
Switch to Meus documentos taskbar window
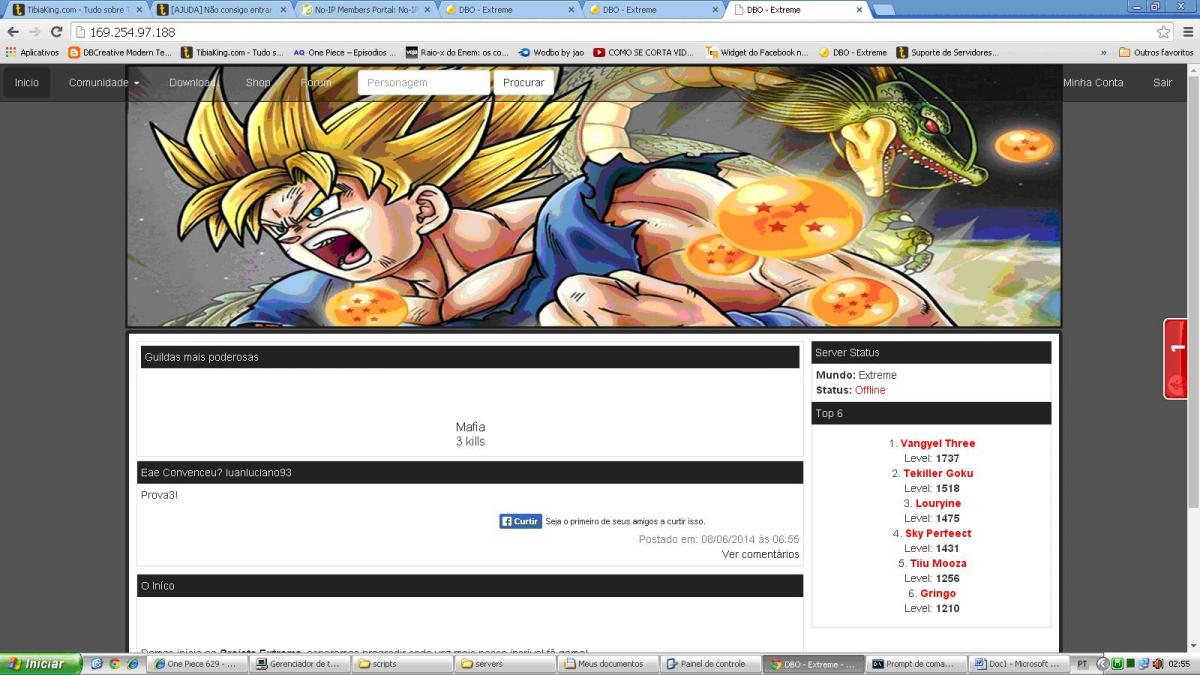608,664
